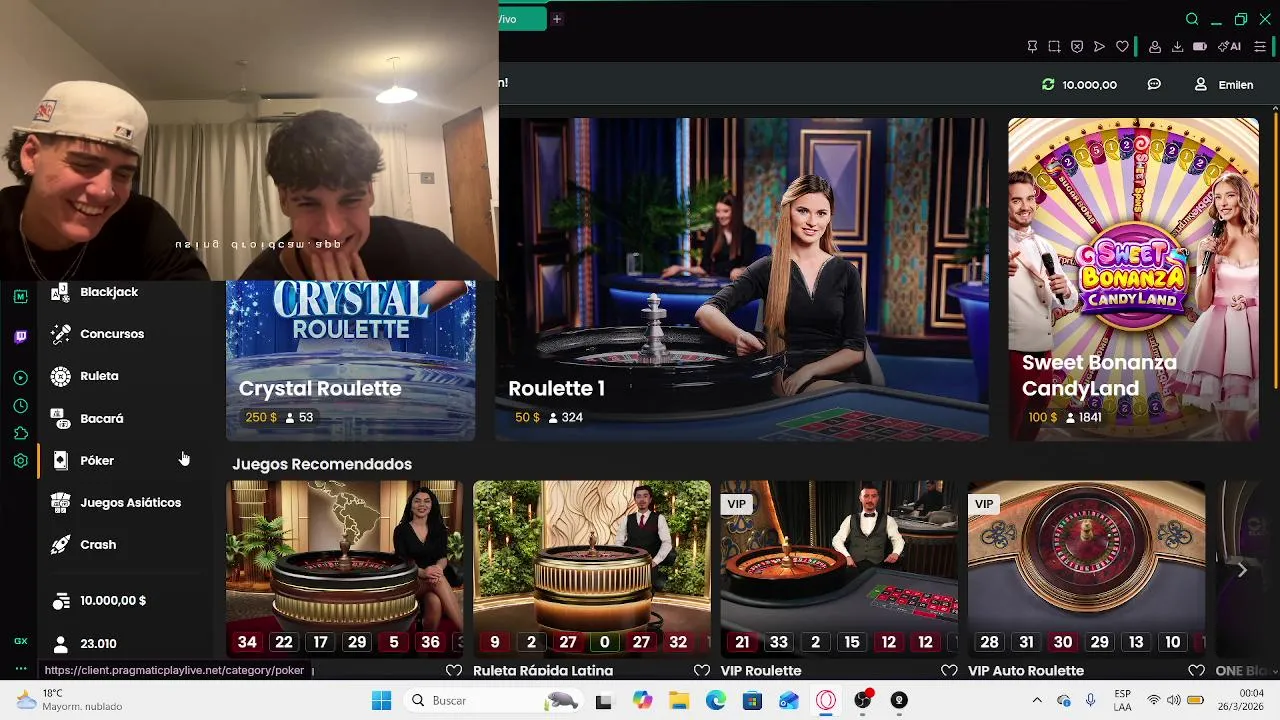Click the Ruleta wheel icon
This screenshot has width=1280, height=720.
click(x=60, y=376)
